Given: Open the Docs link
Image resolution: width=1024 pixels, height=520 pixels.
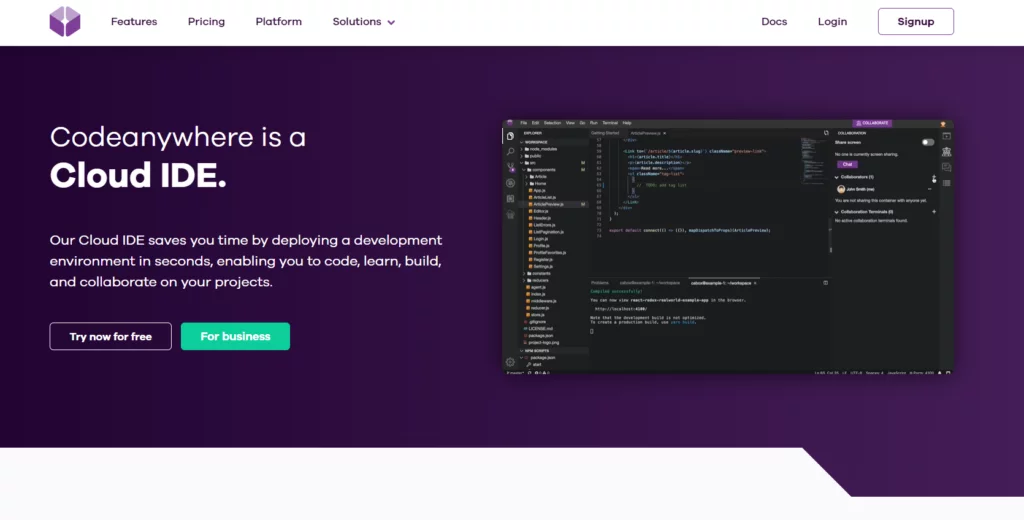Looking at the screenshot, I should pyautogui.click(x=774, y=22).
